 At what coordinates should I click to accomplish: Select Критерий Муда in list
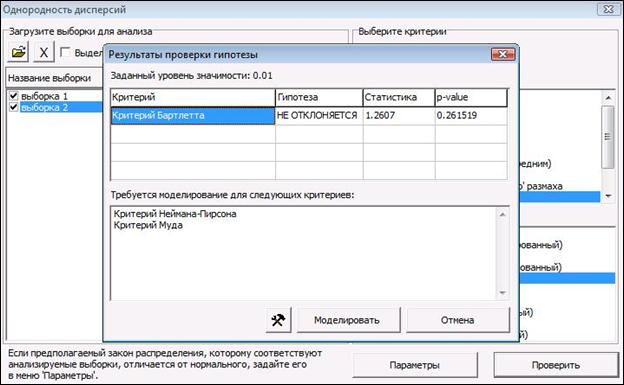coord(148,225)
